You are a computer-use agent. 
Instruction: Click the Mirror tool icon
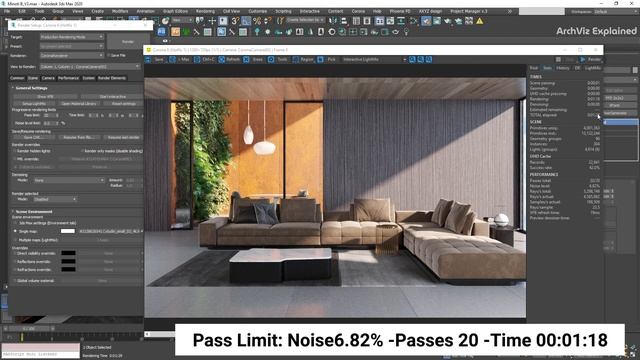[x=333, y=21]
